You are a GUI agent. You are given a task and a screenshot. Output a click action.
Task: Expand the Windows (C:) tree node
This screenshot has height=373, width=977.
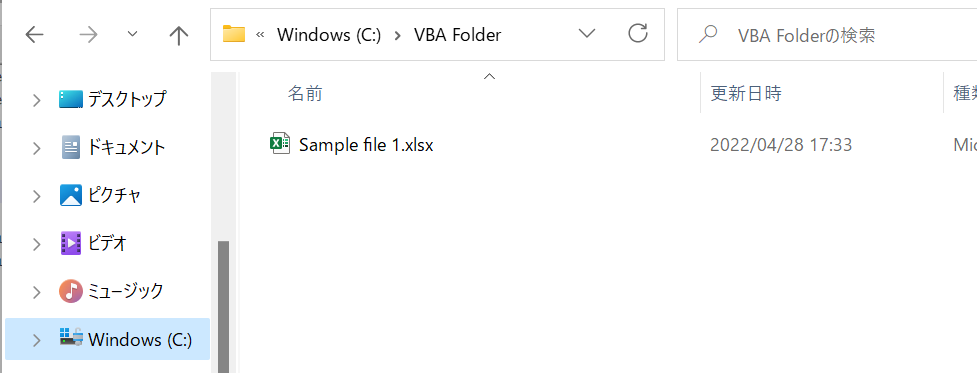pyautogui.click(x=36, y=340)
